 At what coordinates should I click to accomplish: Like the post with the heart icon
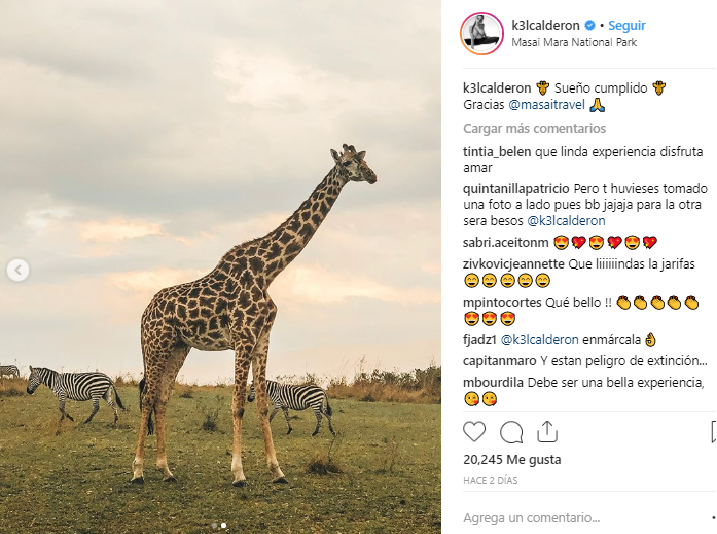coord(475,431)
